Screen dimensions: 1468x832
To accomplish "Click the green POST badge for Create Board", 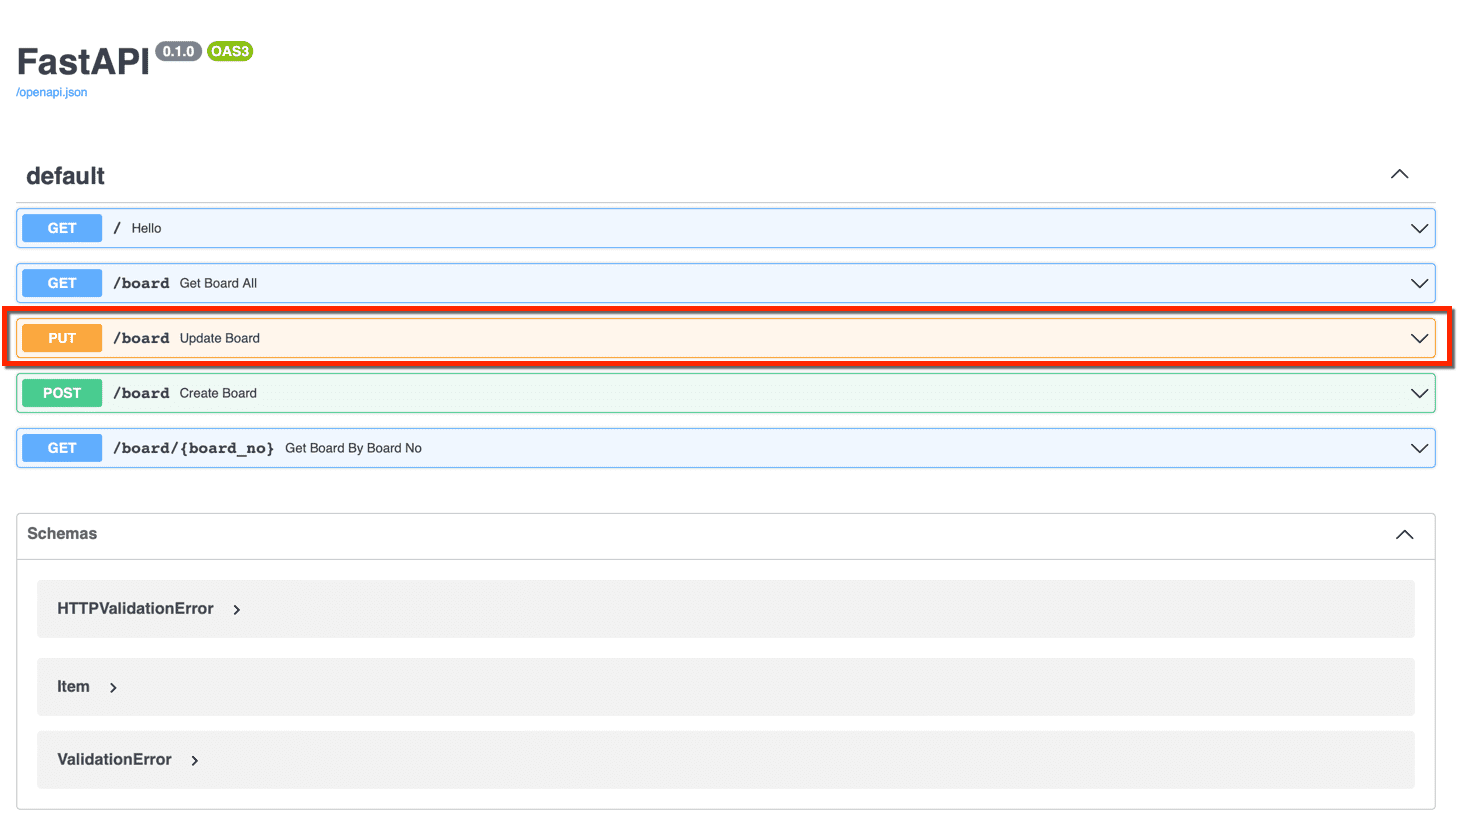I will coord(61,393).
